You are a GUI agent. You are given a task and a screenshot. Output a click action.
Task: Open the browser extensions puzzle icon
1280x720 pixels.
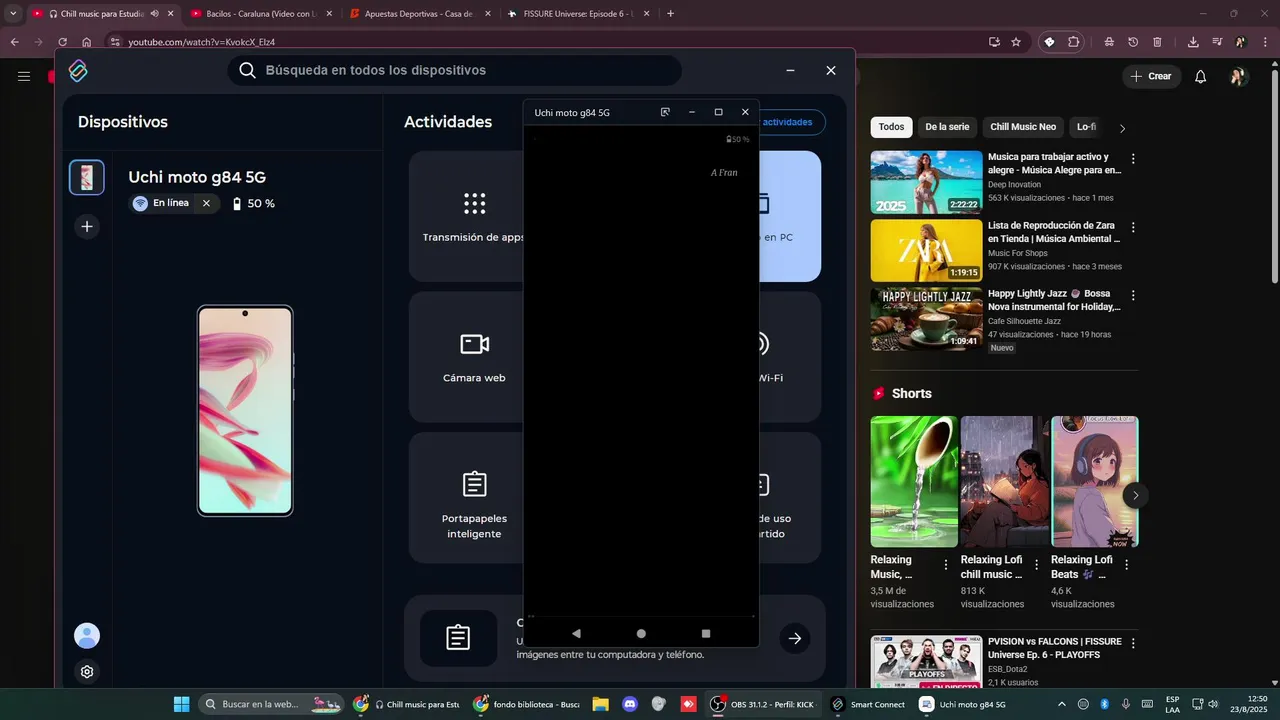[1074, 42]
